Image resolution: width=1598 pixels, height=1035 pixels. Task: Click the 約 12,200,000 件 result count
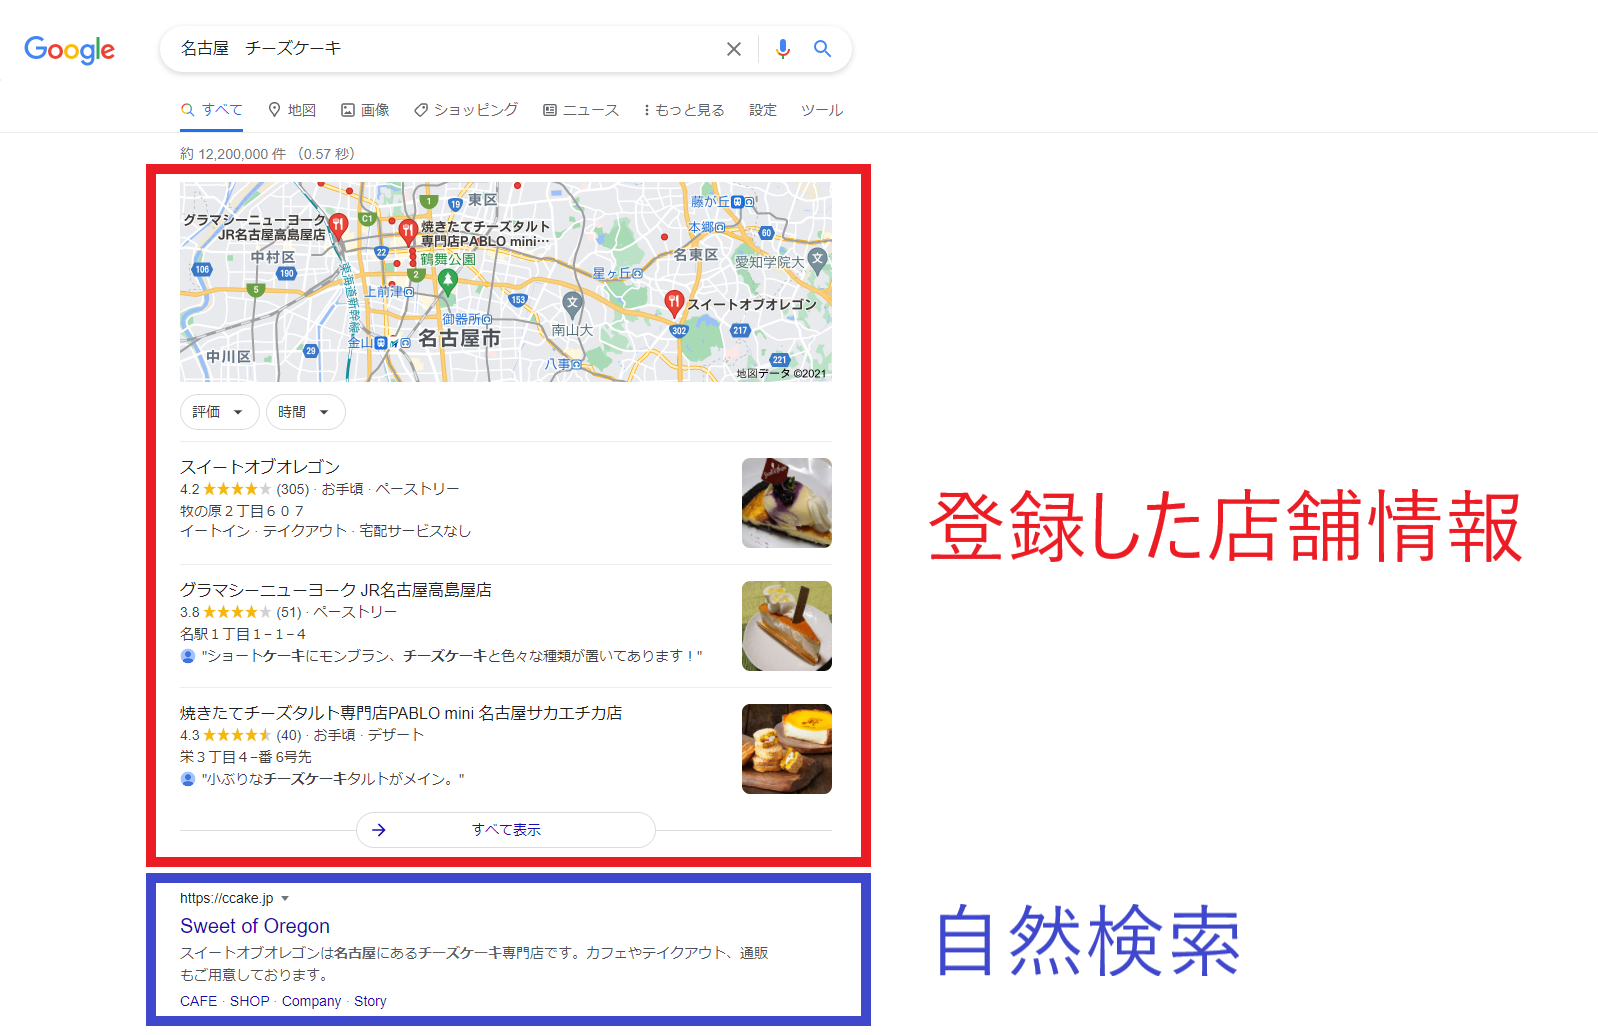(x=233, y=154)
